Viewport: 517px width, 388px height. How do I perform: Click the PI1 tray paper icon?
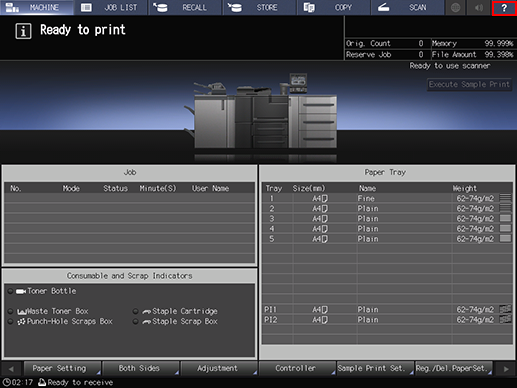click(x=505, y=309)
